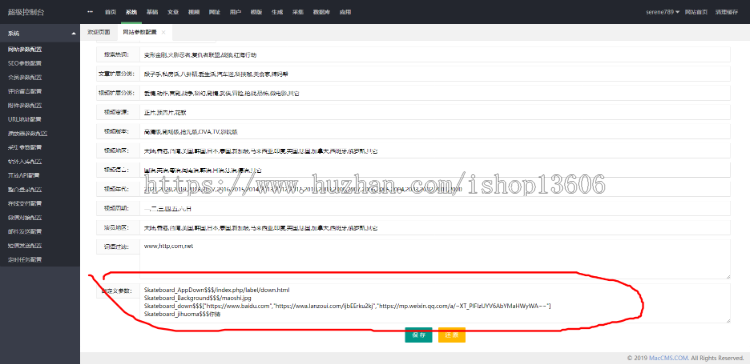Open 文章 in top navigation
This screenshot has width=750, height=364.
tap(173, 12)
